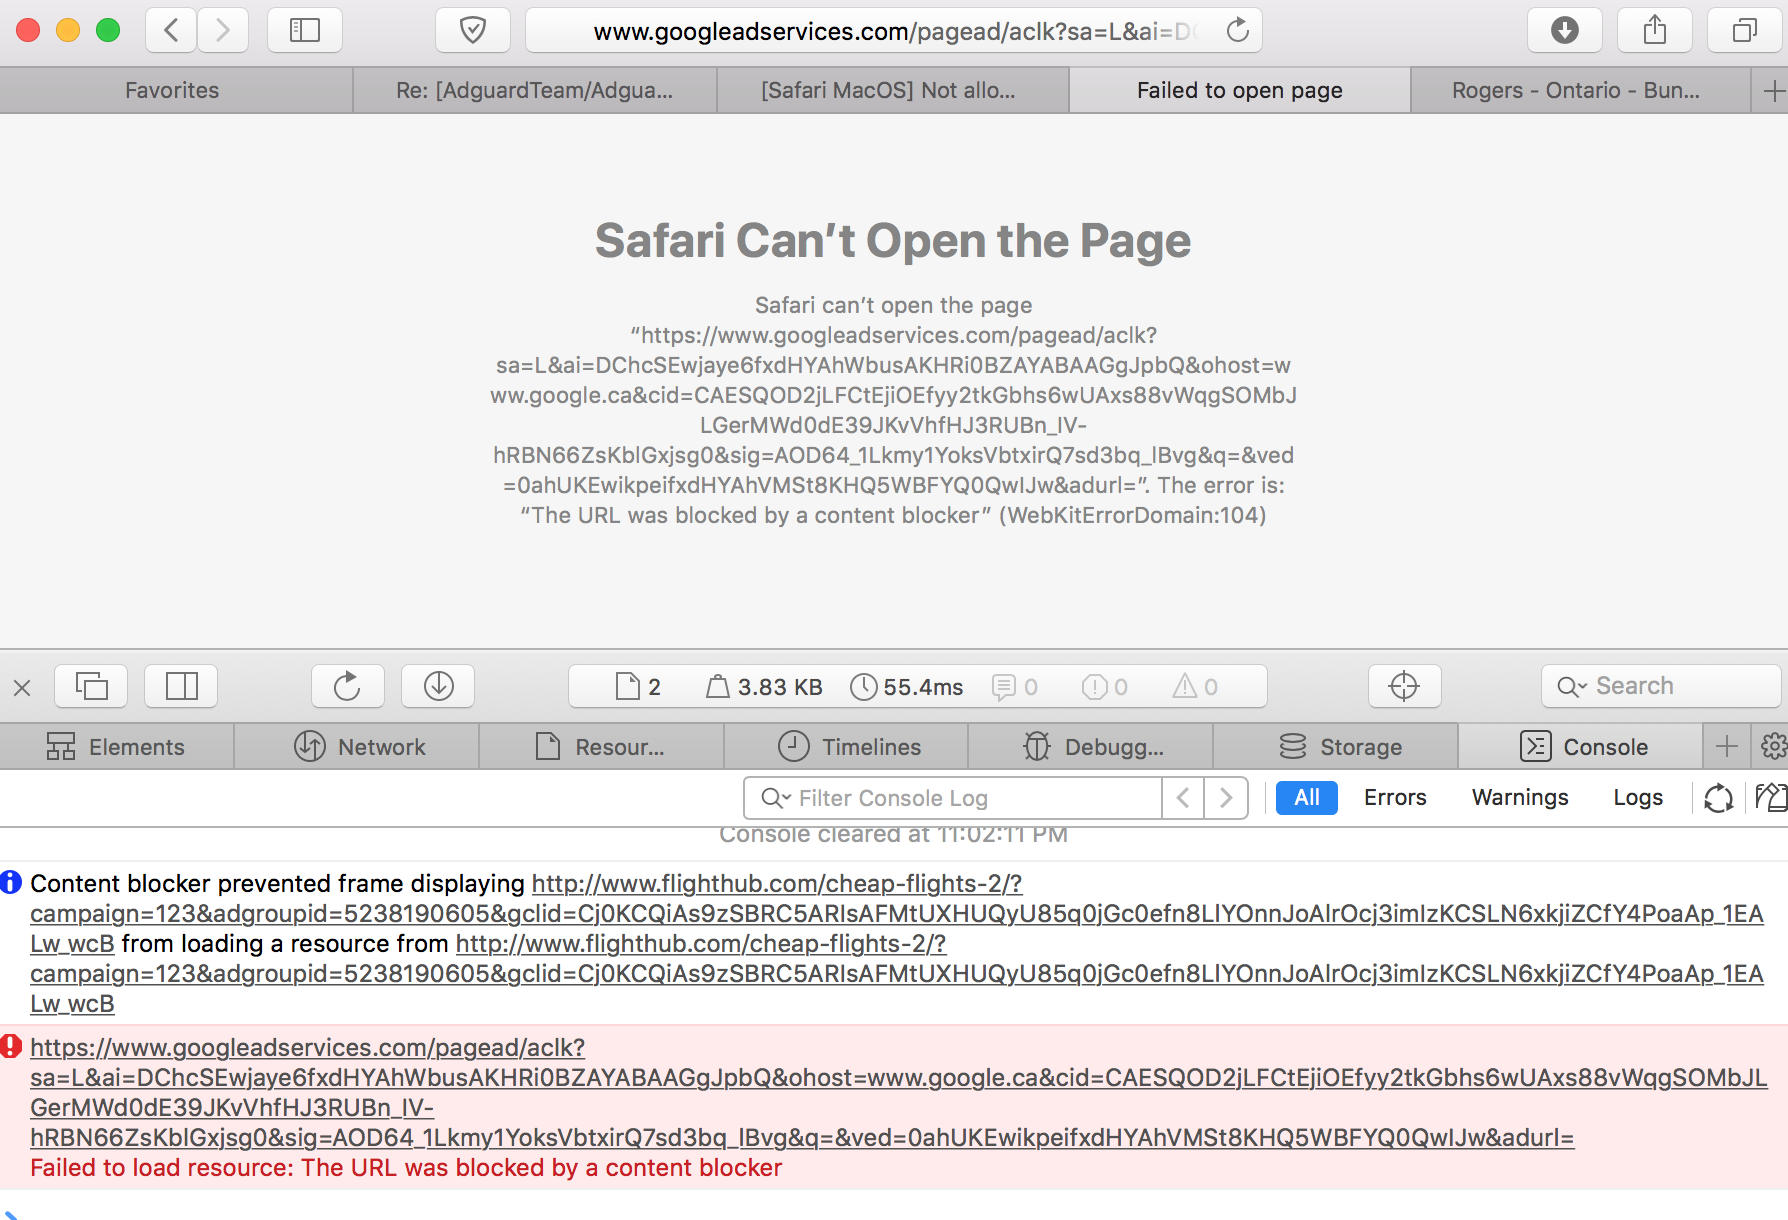Screen dimensions: 1788x1220
Task: Open the Console inspector tab
Action: (x=1582, y=746)
